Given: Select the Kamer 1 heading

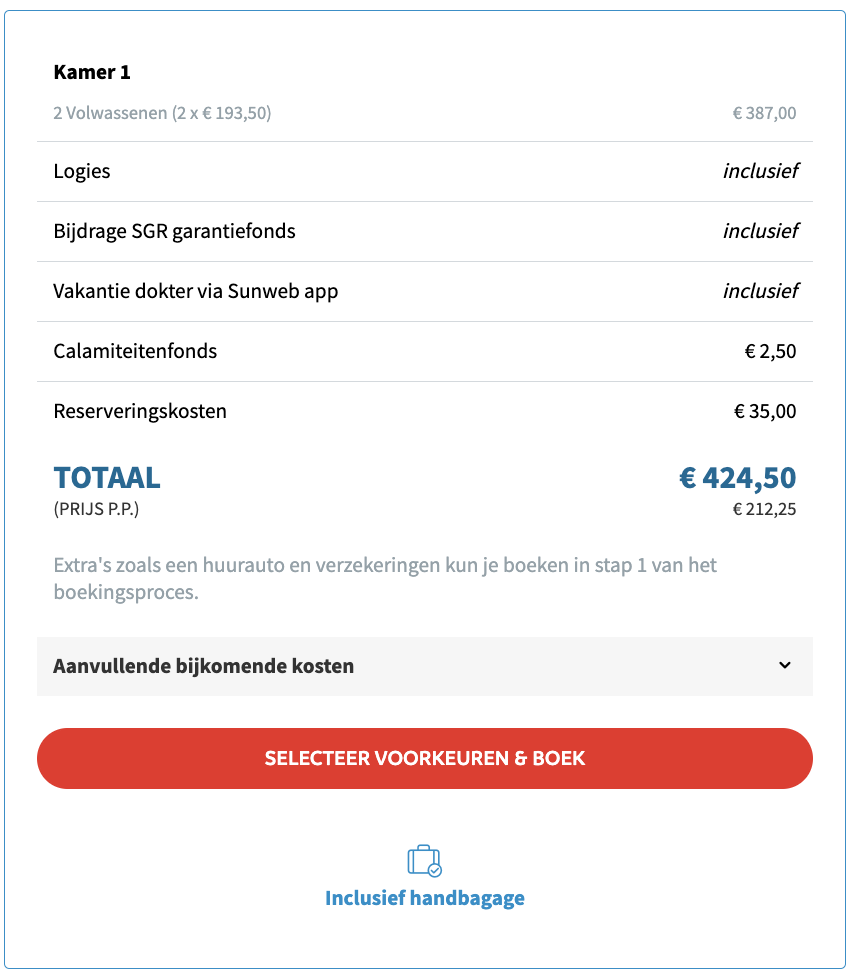Looking at the screenshot, I should tap(92, 72).
